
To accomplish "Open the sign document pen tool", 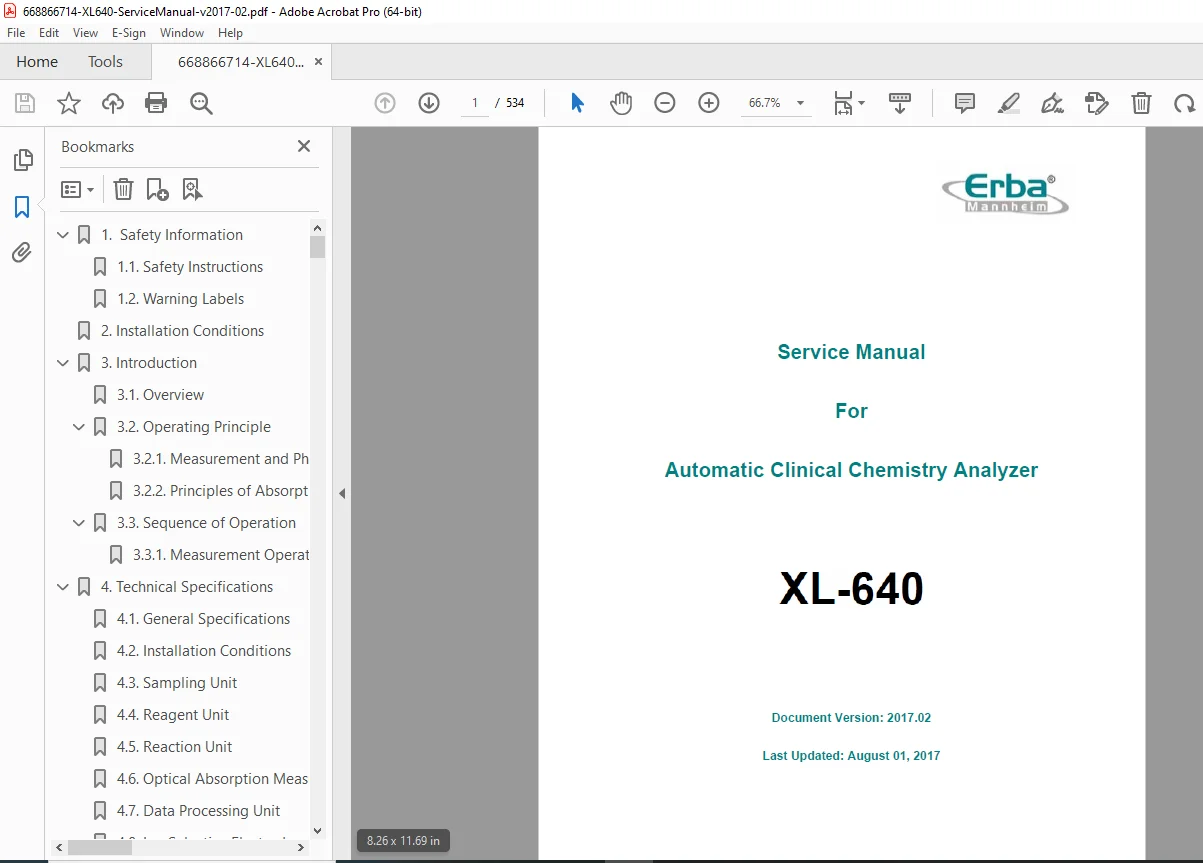I will pyautogui.click(x=1052, y=103).
